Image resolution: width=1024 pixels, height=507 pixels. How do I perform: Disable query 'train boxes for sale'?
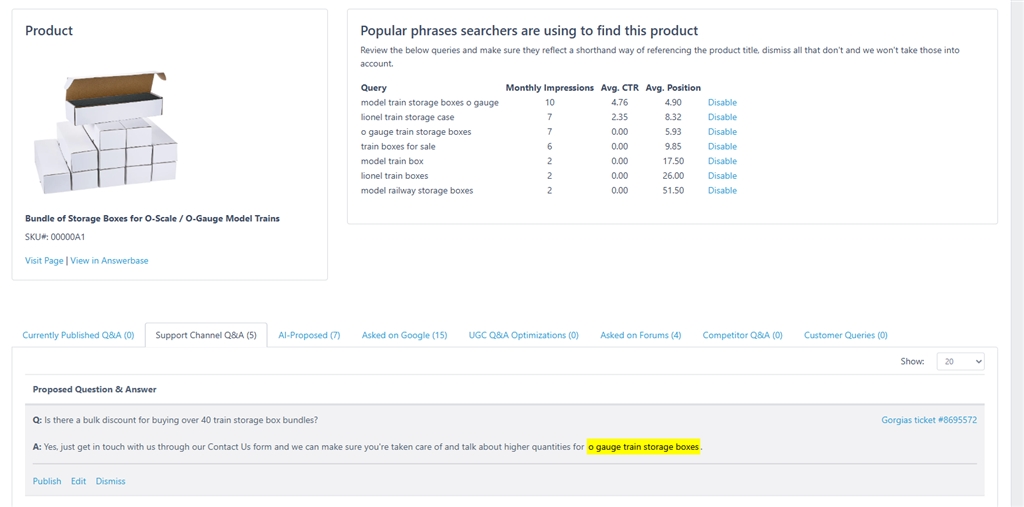coord(722,146)
